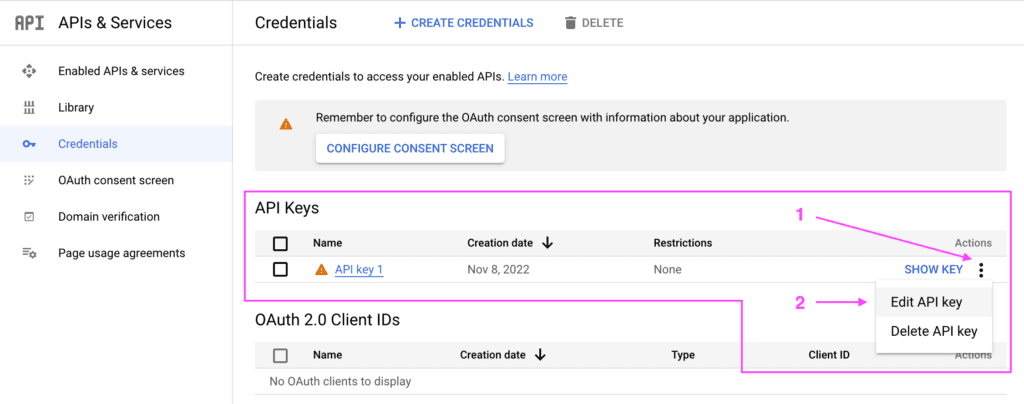Check the API key 1 row checkbox
This screenshot has width=1024, height=404.
(280, 270)
